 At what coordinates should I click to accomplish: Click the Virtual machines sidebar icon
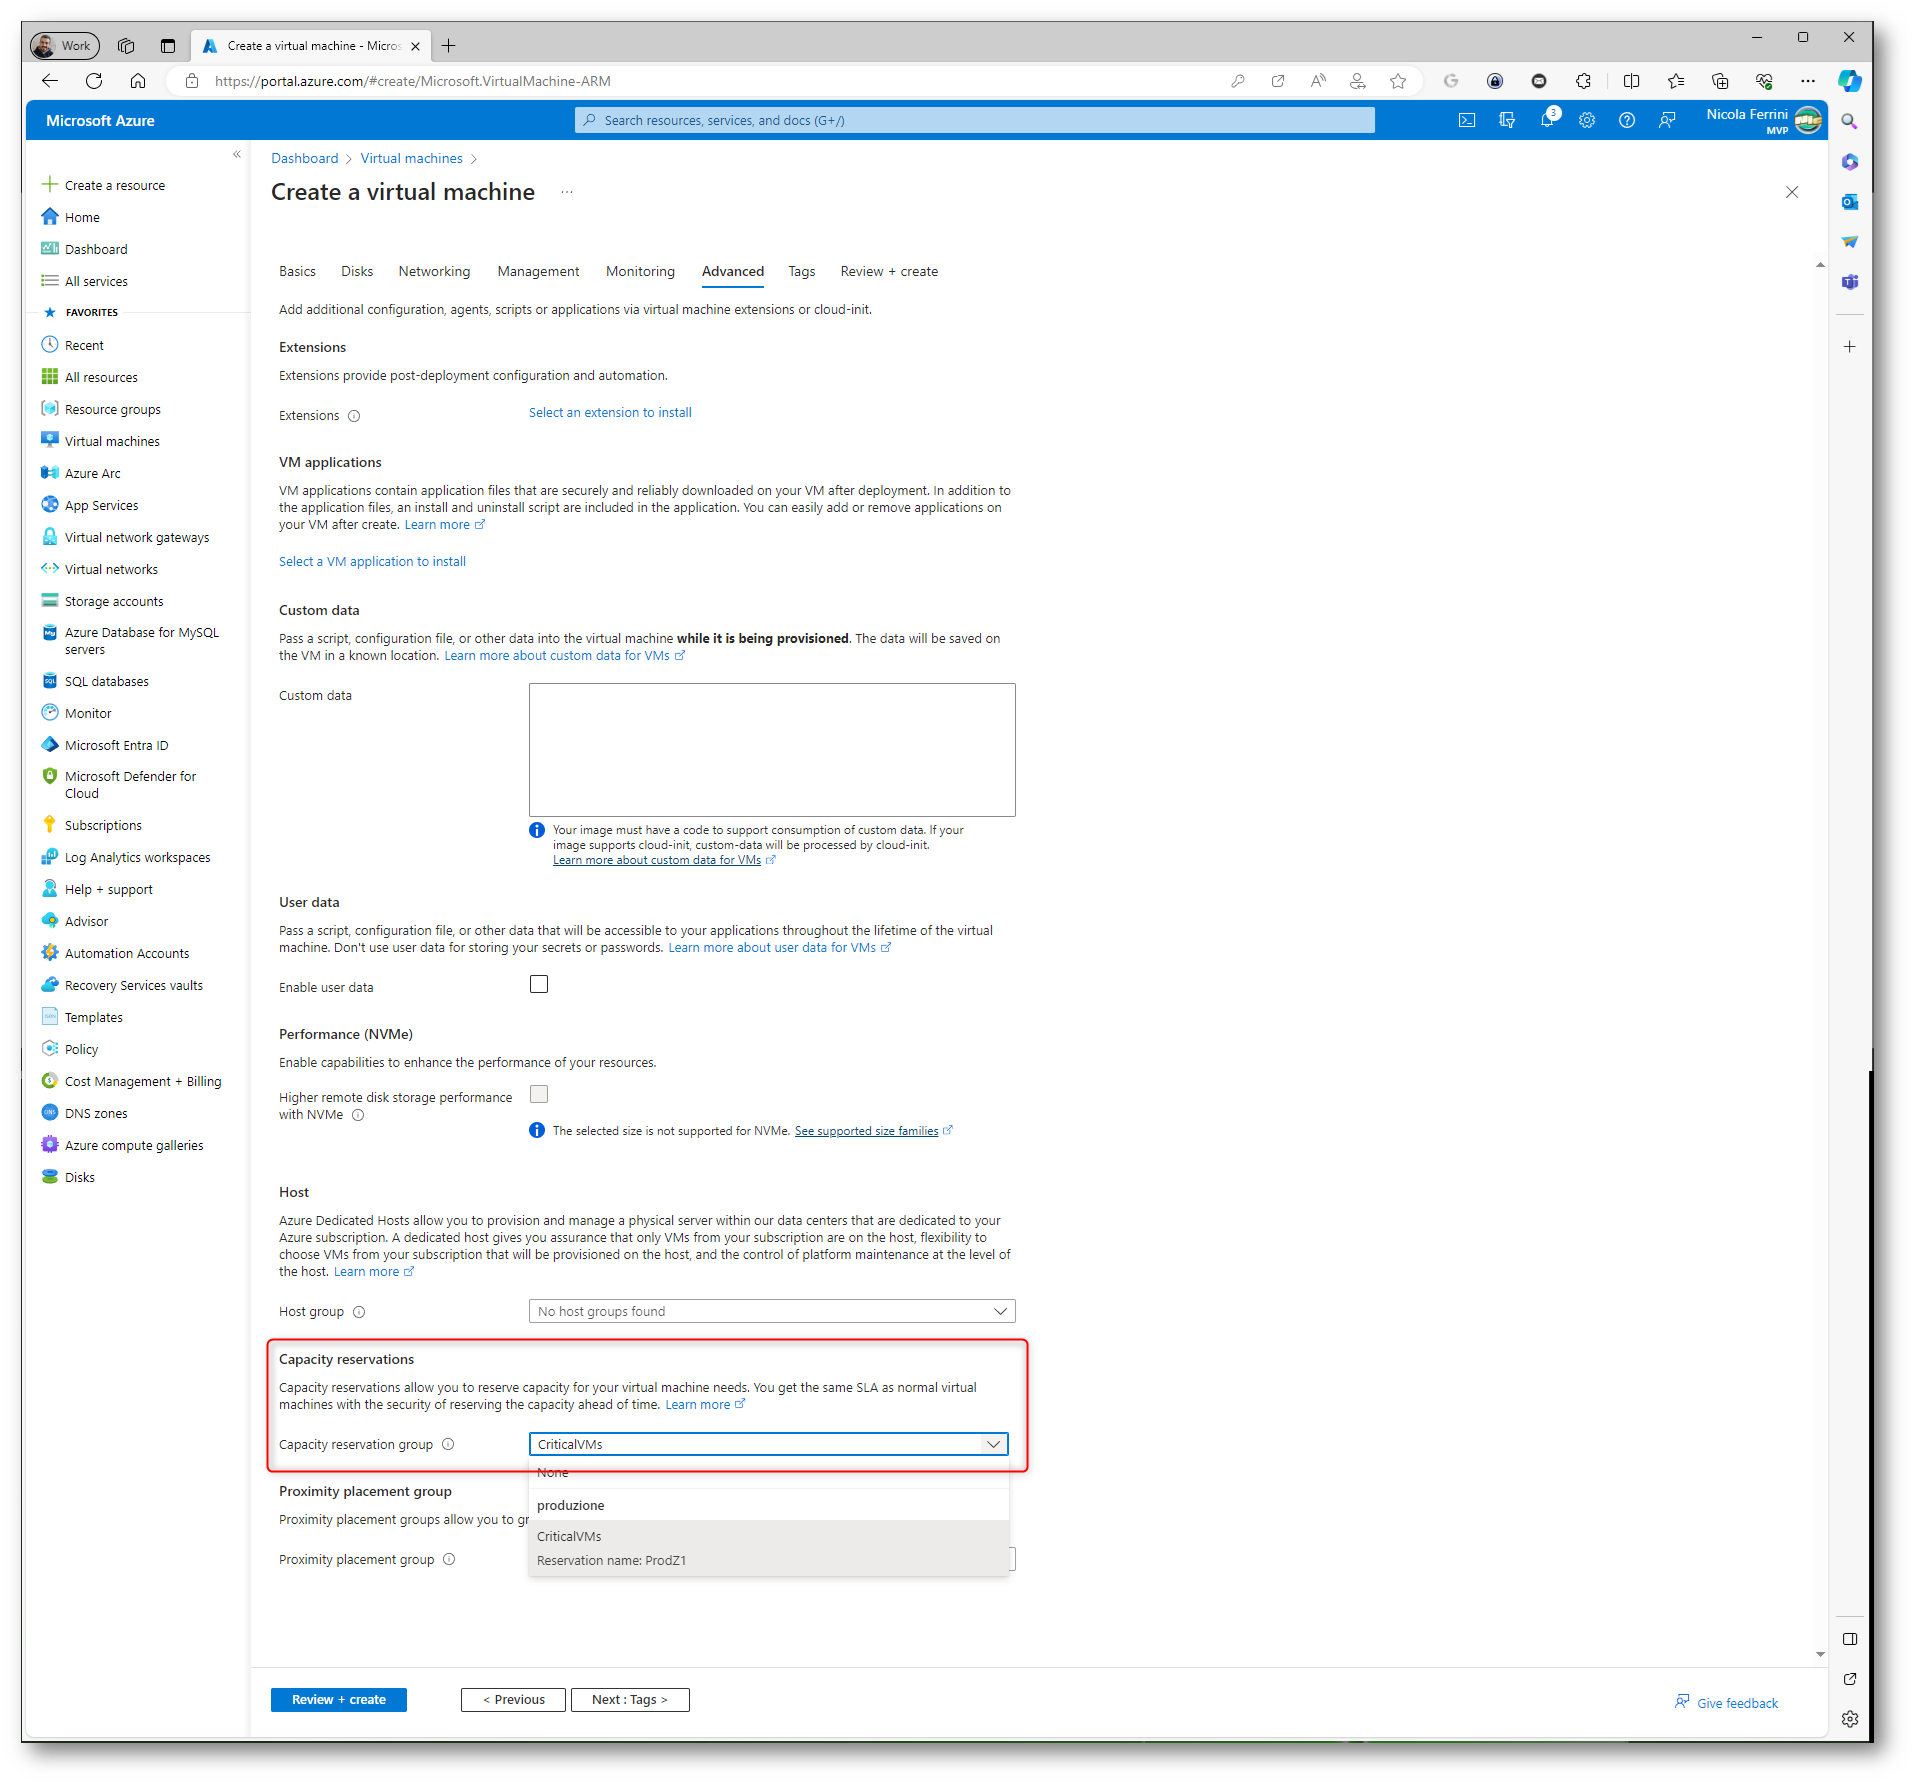click(50, 440)
